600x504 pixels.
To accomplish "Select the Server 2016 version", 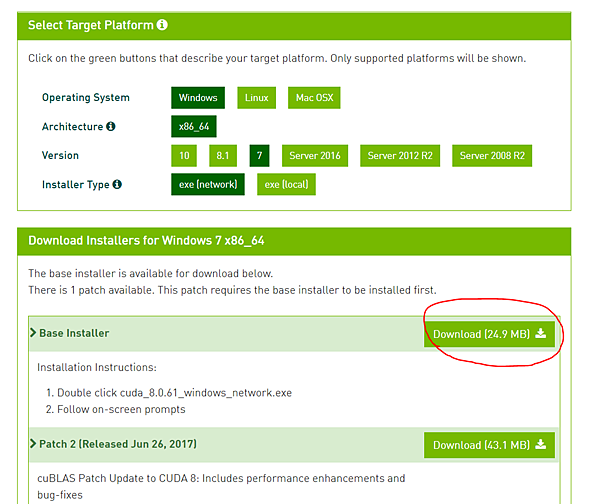I will (x=315, y=155).
